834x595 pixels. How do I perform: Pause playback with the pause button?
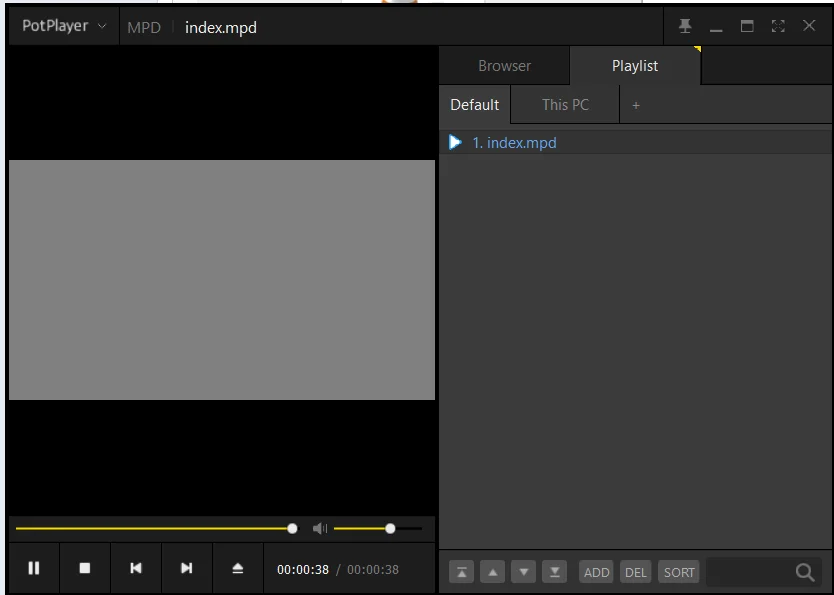34,568
